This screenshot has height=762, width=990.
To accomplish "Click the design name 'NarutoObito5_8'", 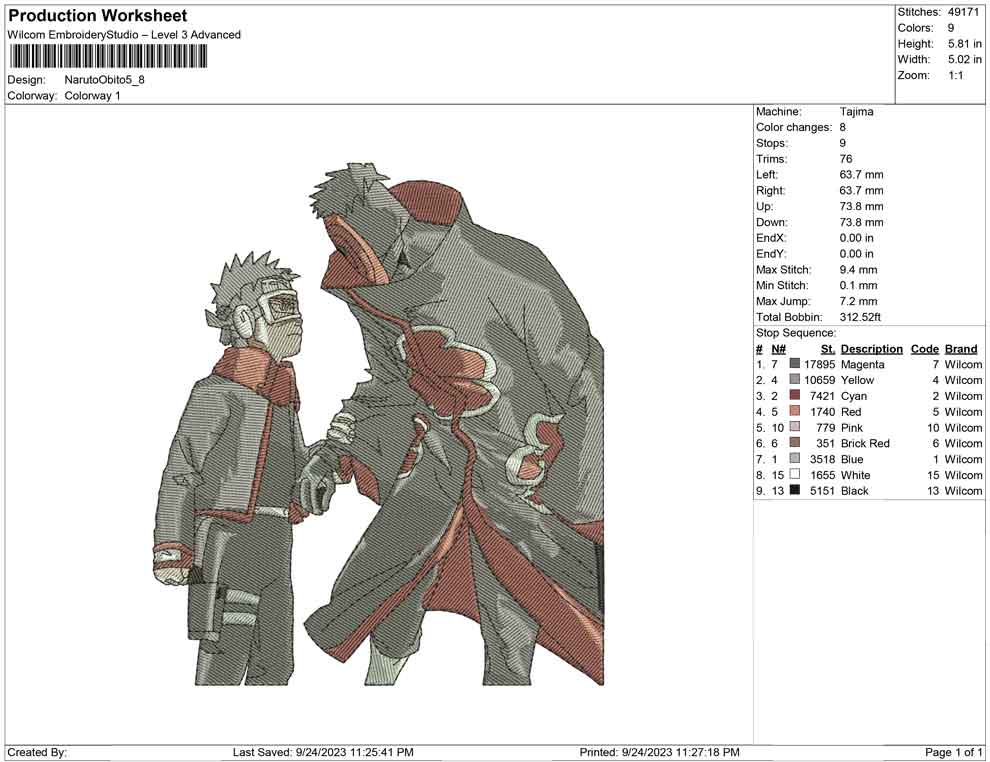I will [104, 80].
